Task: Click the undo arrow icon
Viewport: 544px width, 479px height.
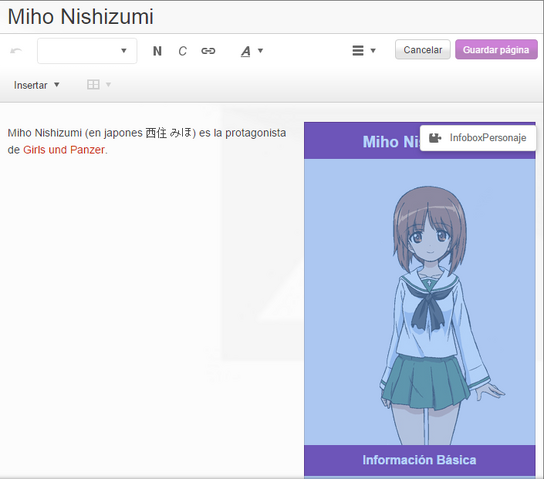Action: coord(16,51)
